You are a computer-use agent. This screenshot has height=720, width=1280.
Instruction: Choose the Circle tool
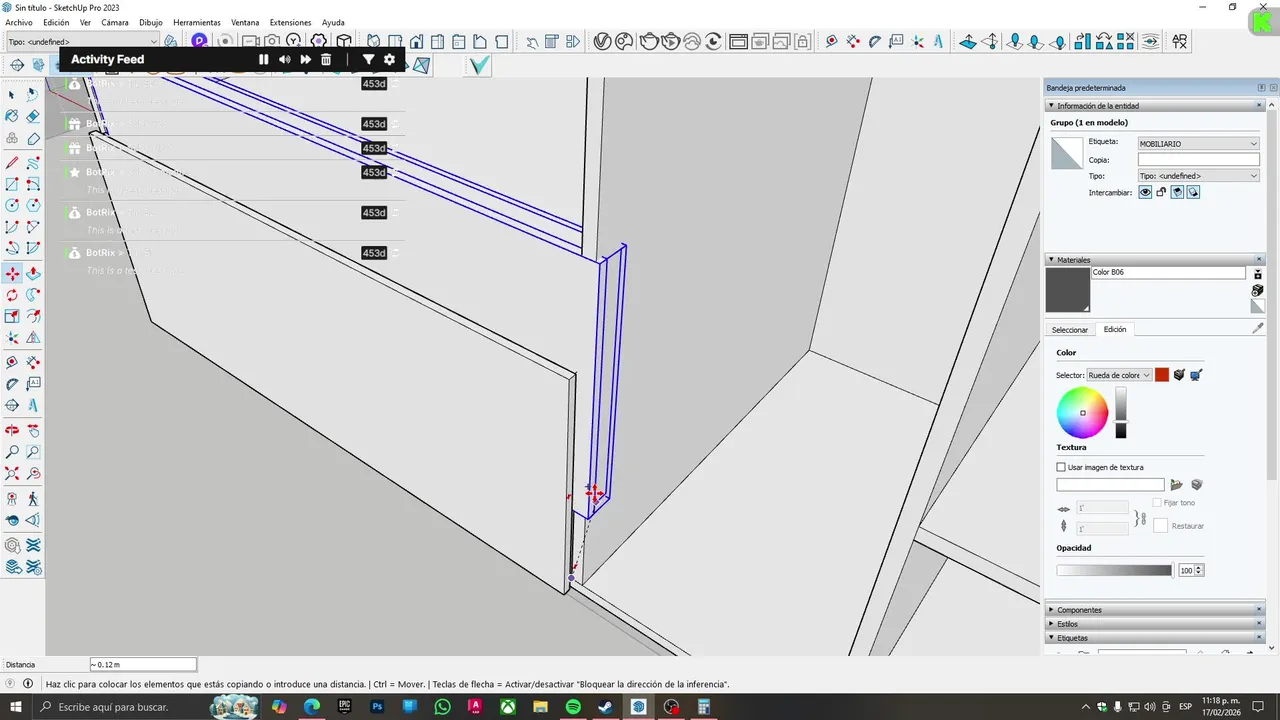click(x=12, y=205)
